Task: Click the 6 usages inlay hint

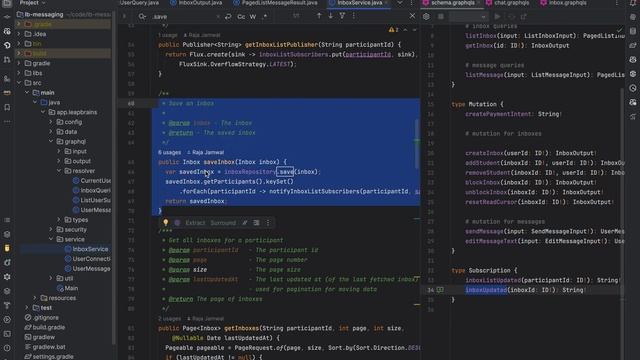Action: pos(169,152)
